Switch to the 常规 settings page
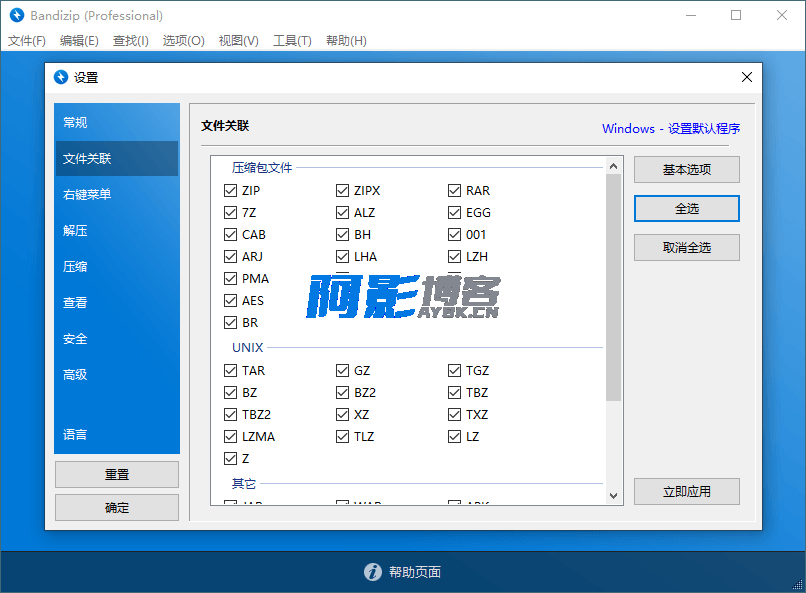Viewport: 806px width, 593px height. click(117, 122)
